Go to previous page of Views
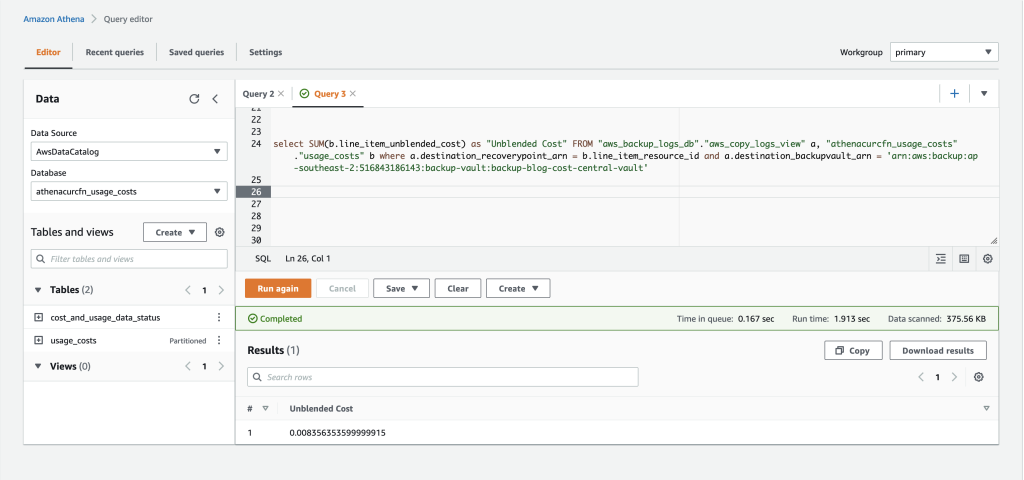 point(188,366)
